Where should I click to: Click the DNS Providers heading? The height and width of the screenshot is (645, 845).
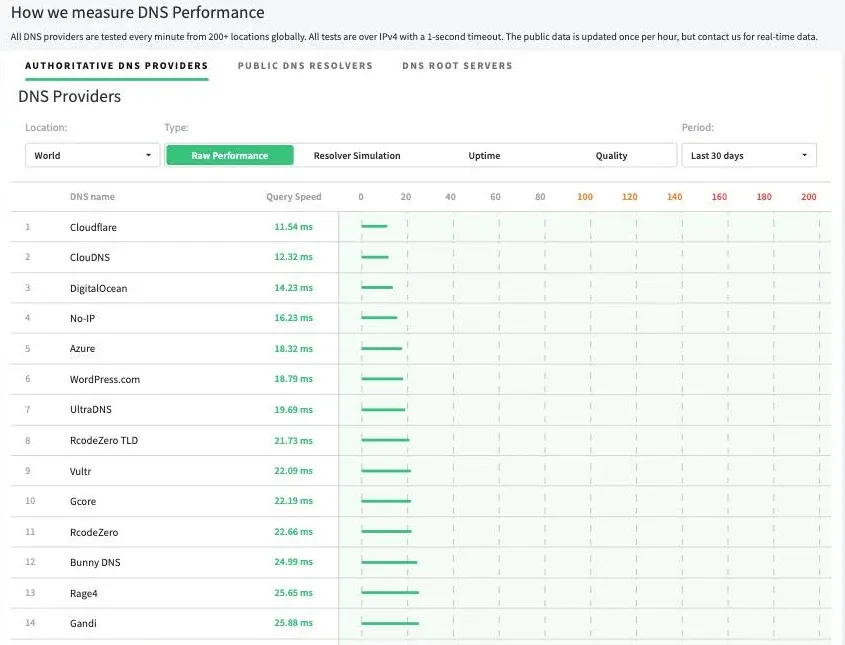tap(70, 96)
